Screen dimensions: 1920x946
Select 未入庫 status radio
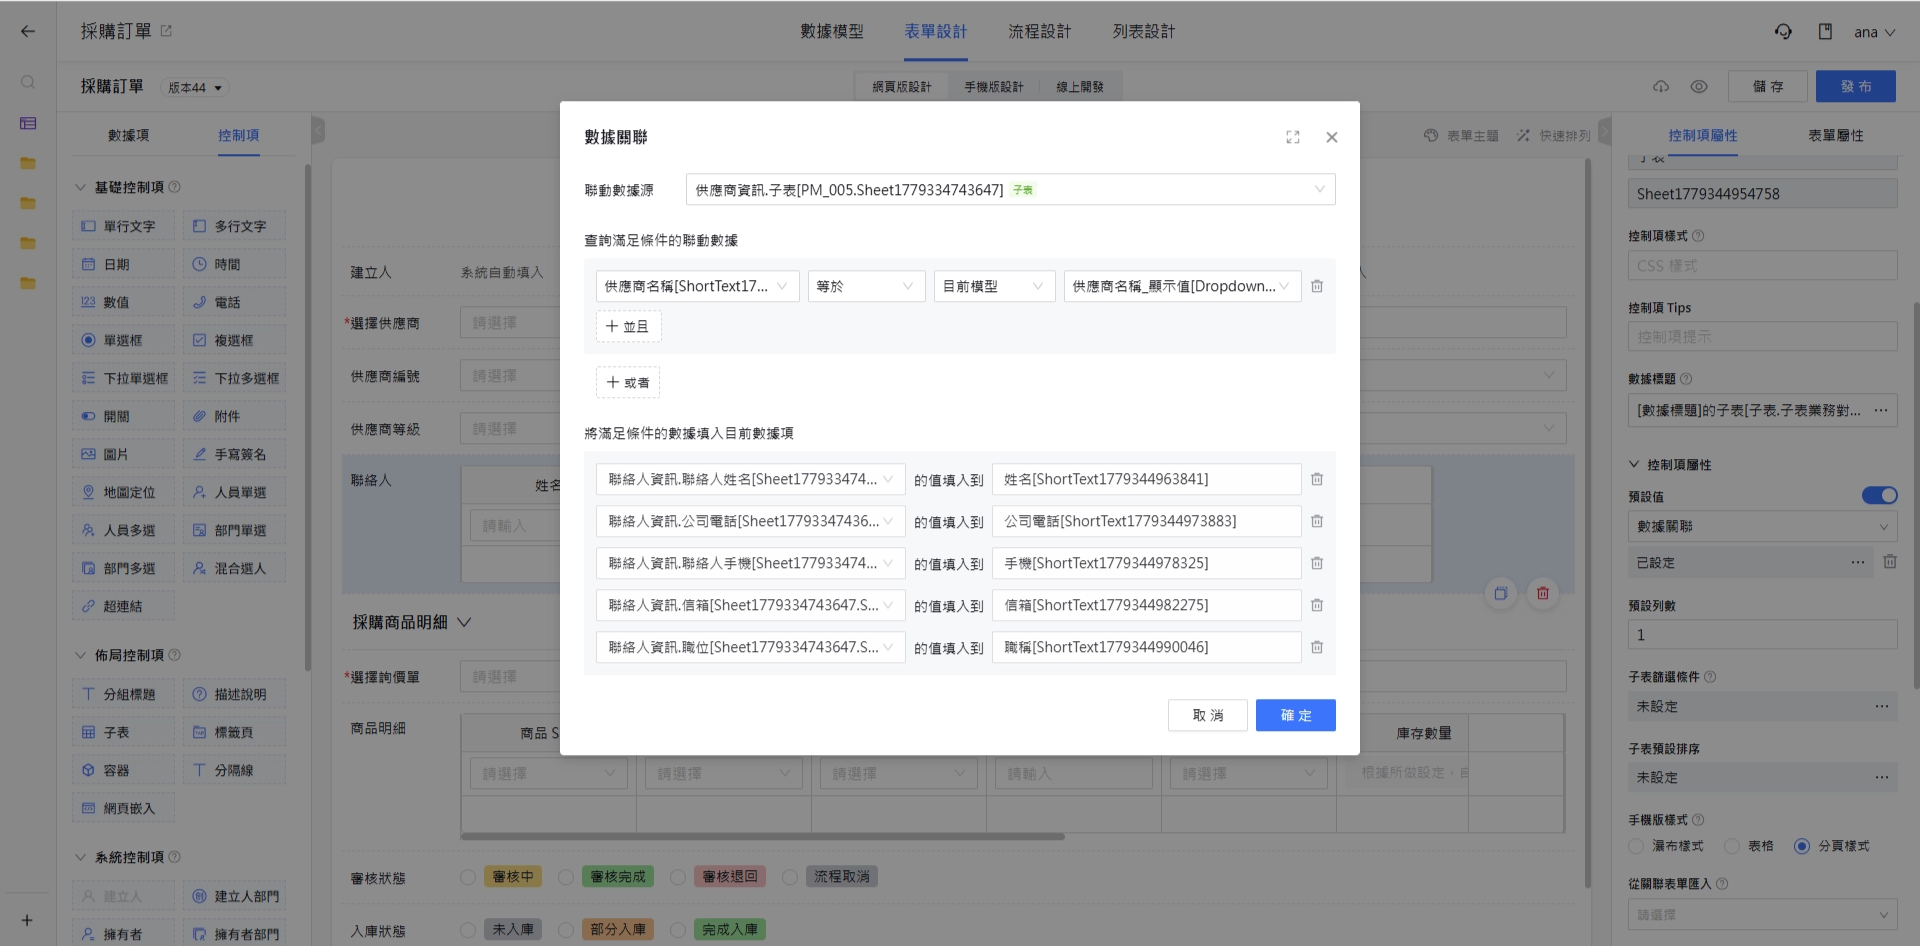coord(468,930)
